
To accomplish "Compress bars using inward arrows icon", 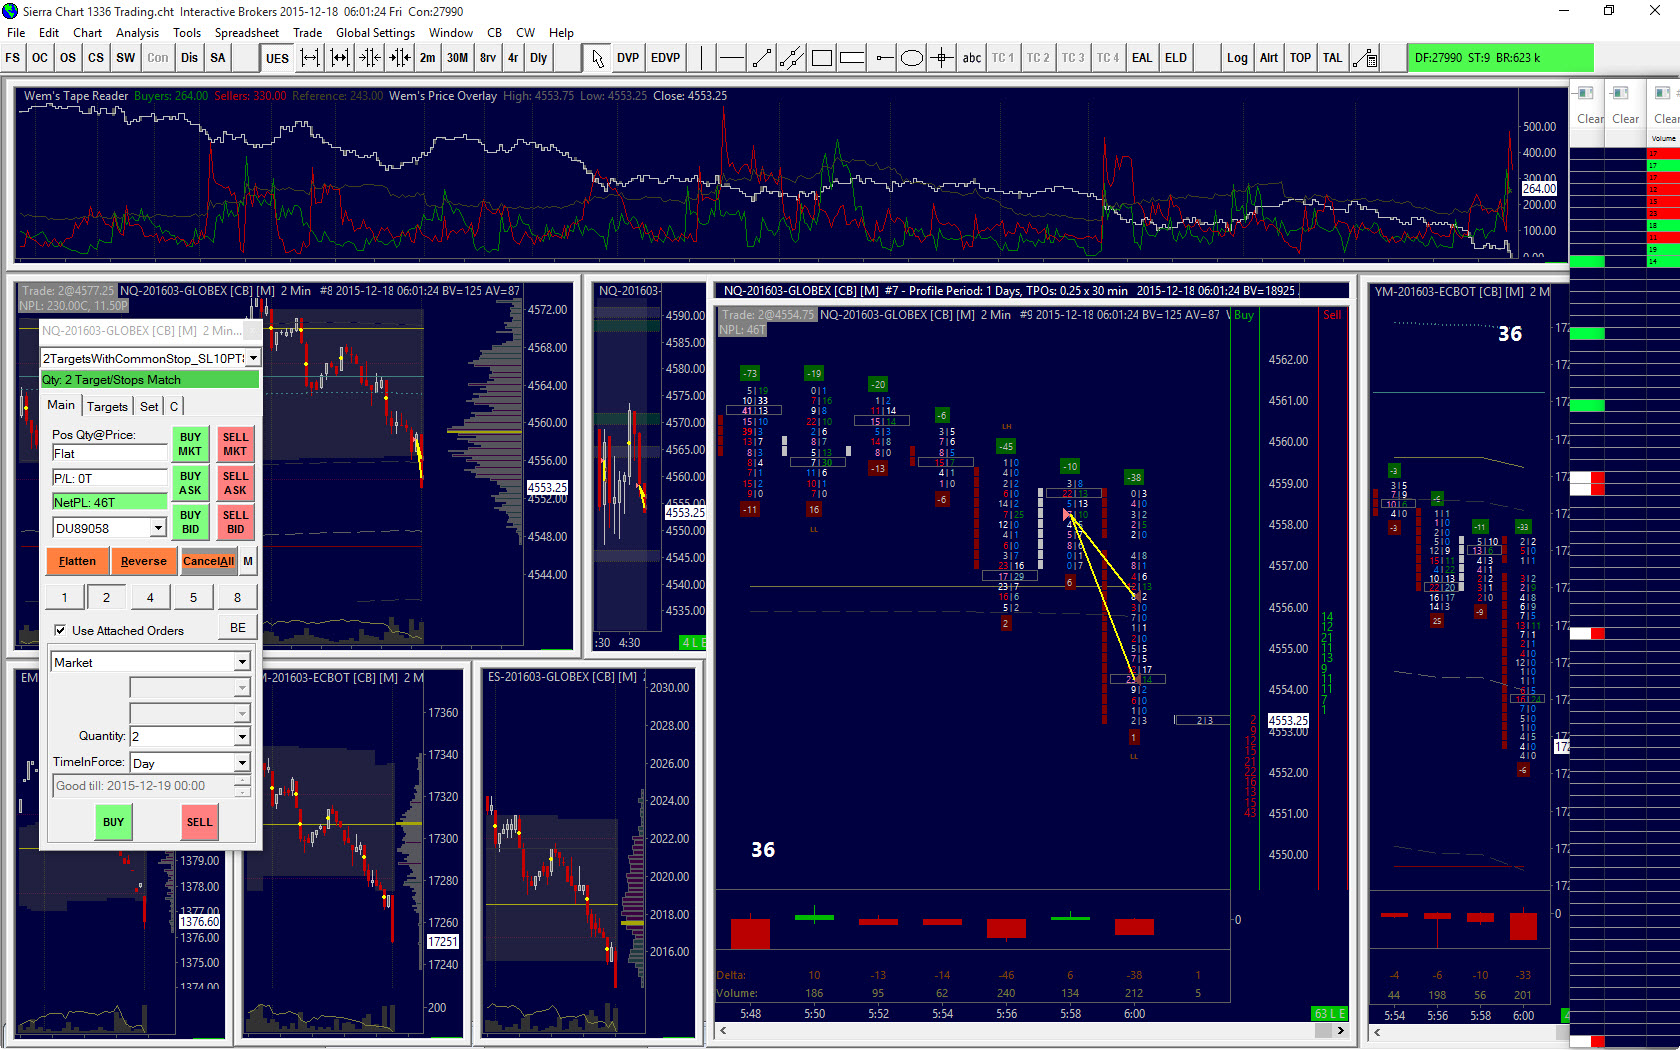I will (x=370, y=58).
